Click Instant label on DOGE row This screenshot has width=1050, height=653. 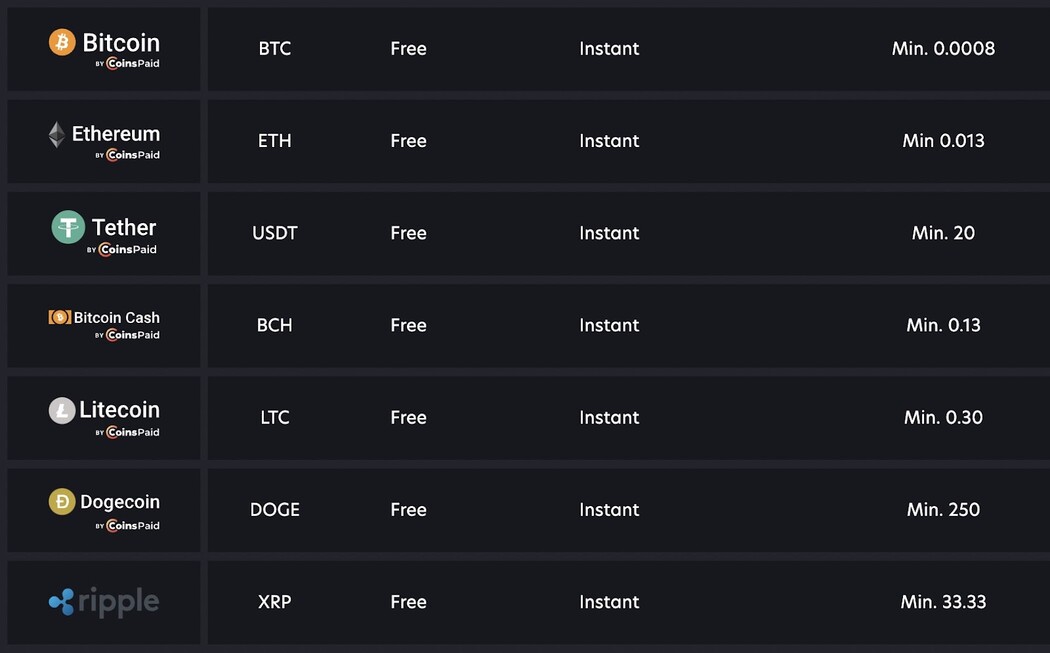609,509
